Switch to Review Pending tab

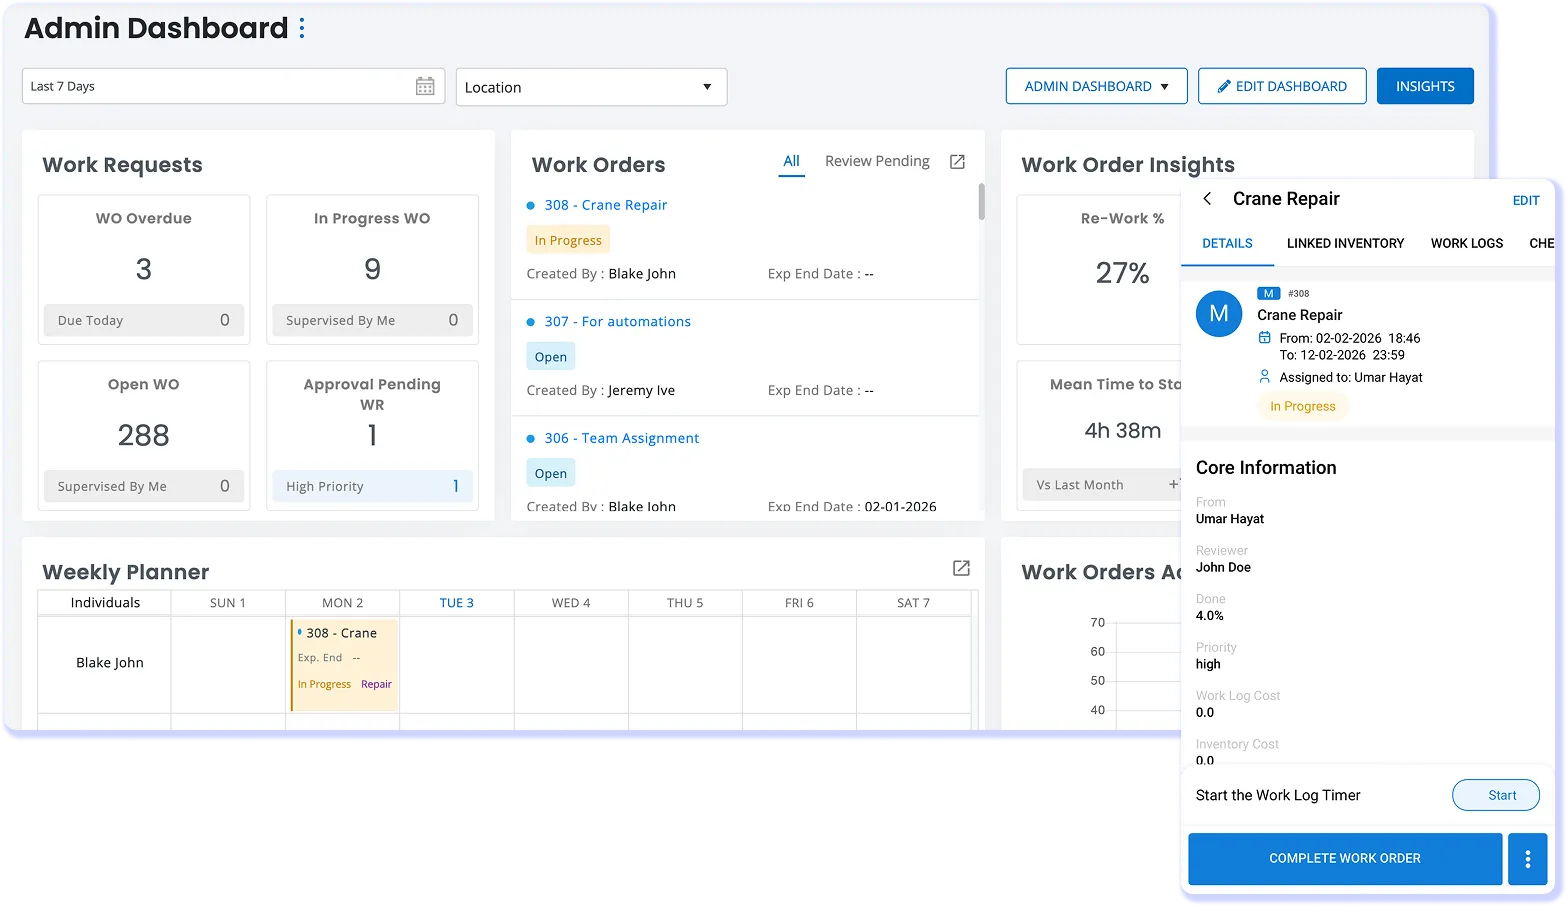tap(877, 161)
